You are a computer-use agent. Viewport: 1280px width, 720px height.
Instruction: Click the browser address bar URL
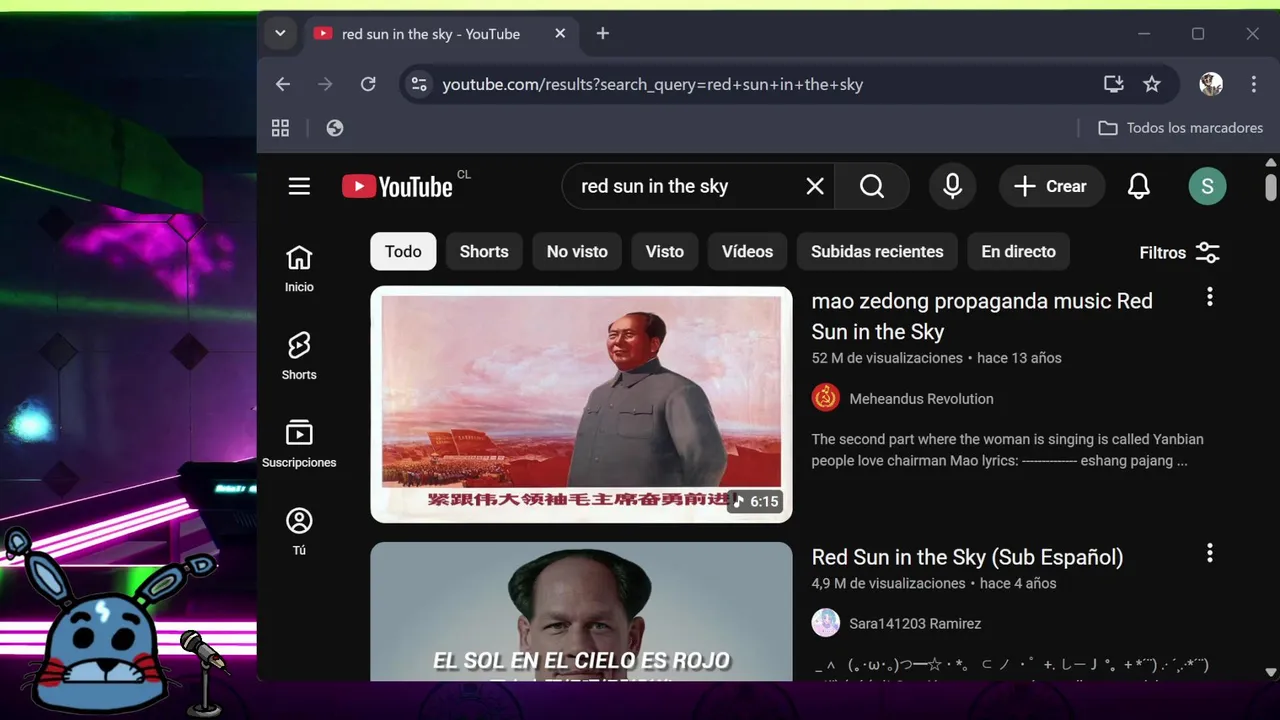(x=652, y=84)
